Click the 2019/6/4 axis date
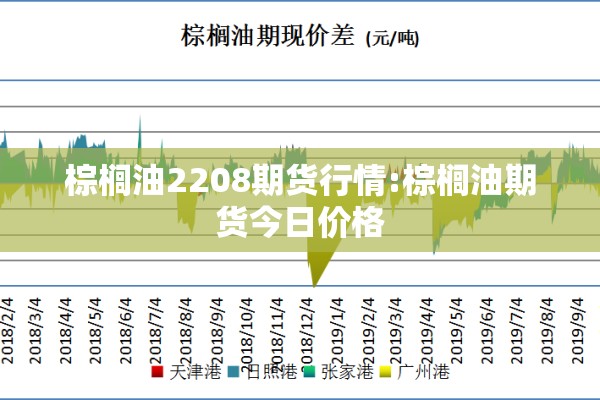This screenshot has width=600, height=400. [x=486, y=330]
